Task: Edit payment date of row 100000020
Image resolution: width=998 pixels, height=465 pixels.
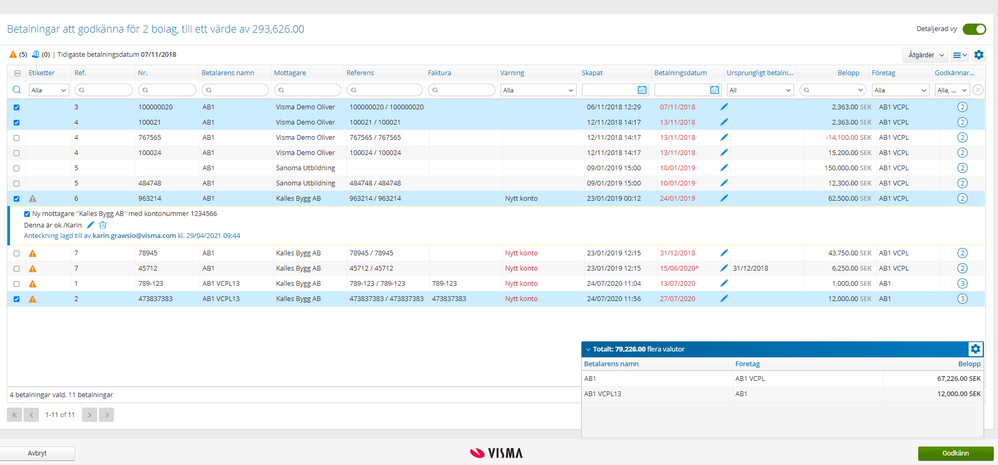Action: click(x=723, y=107)
